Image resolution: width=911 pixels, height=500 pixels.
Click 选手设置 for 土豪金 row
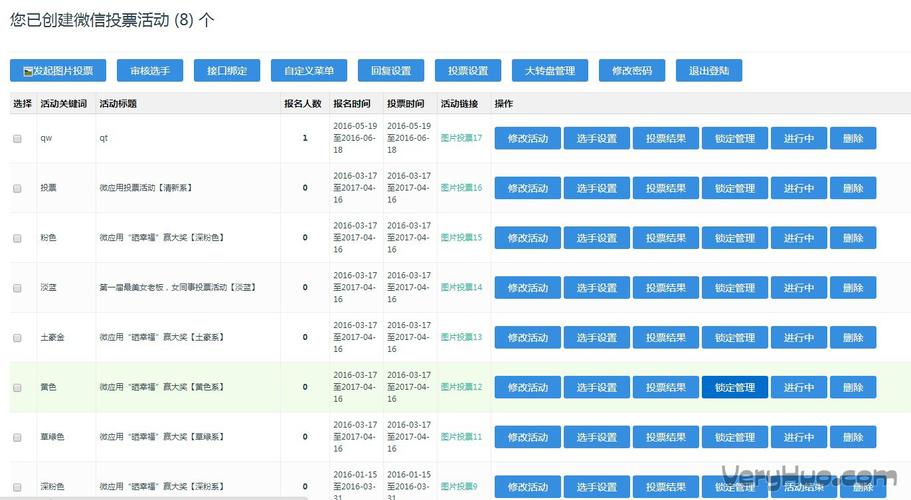597,337
